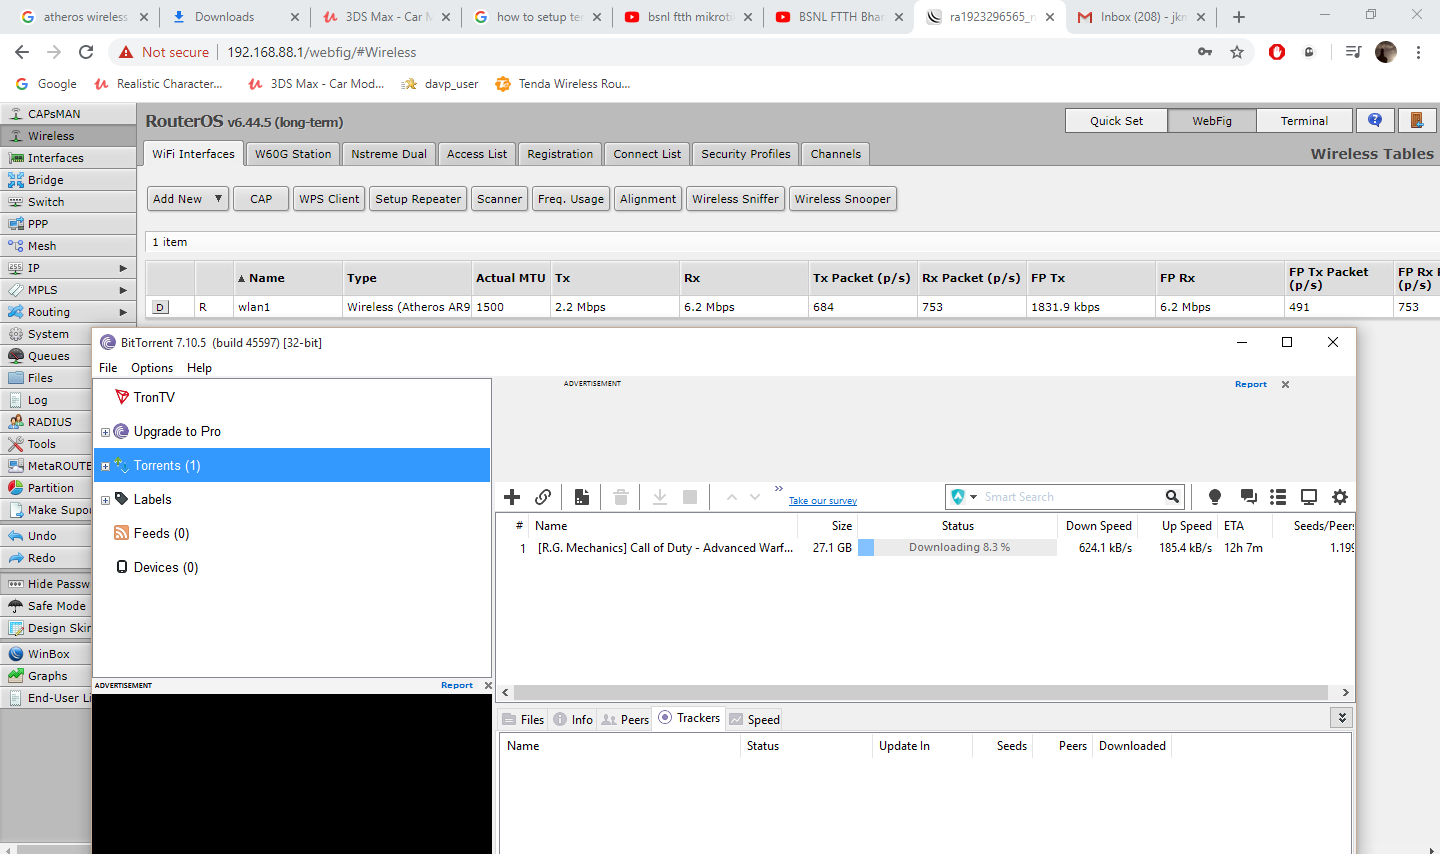Click the ghost extension icon in Chrome

coord(1309,52)
